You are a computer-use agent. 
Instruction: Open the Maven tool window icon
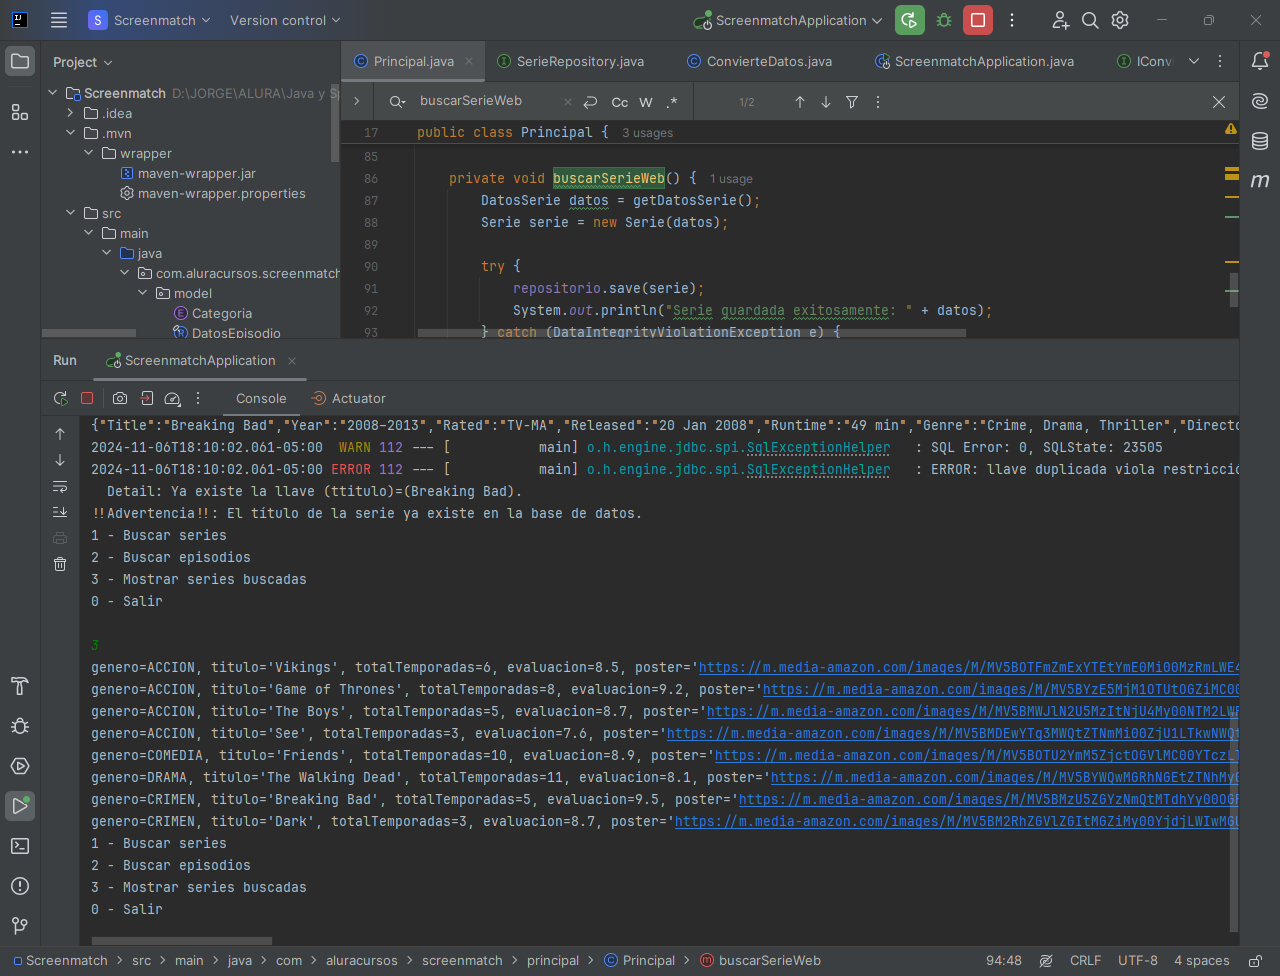tap(1260, 181)
